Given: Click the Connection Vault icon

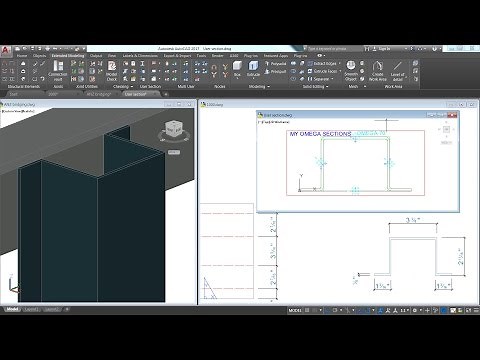Looking at the screenshot, I should [x=58, y=71].
